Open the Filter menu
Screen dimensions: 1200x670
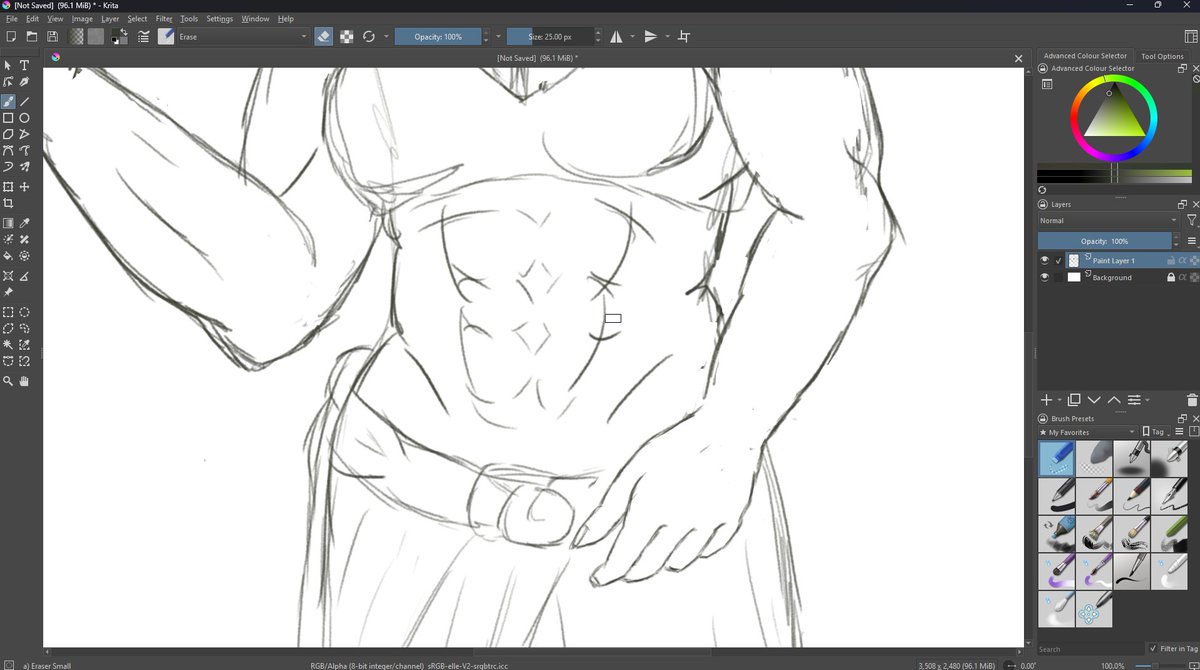pyautogui.click(x=164, y=17)
